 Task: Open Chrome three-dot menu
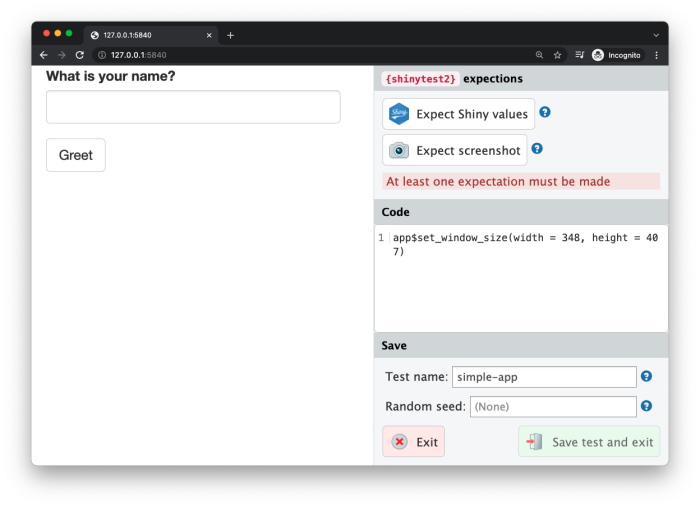656,55
